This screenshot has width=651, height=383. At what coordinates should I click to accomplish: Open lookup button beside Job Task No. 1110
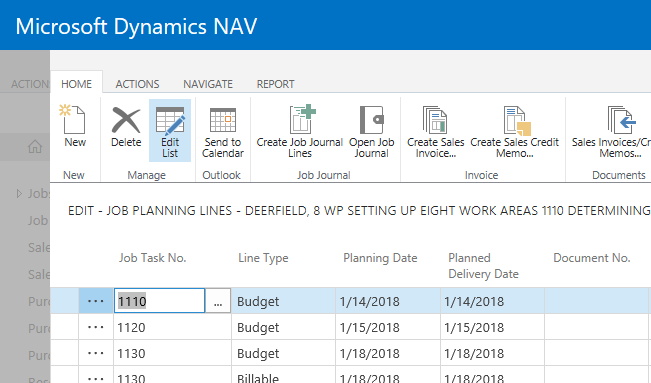218,301
